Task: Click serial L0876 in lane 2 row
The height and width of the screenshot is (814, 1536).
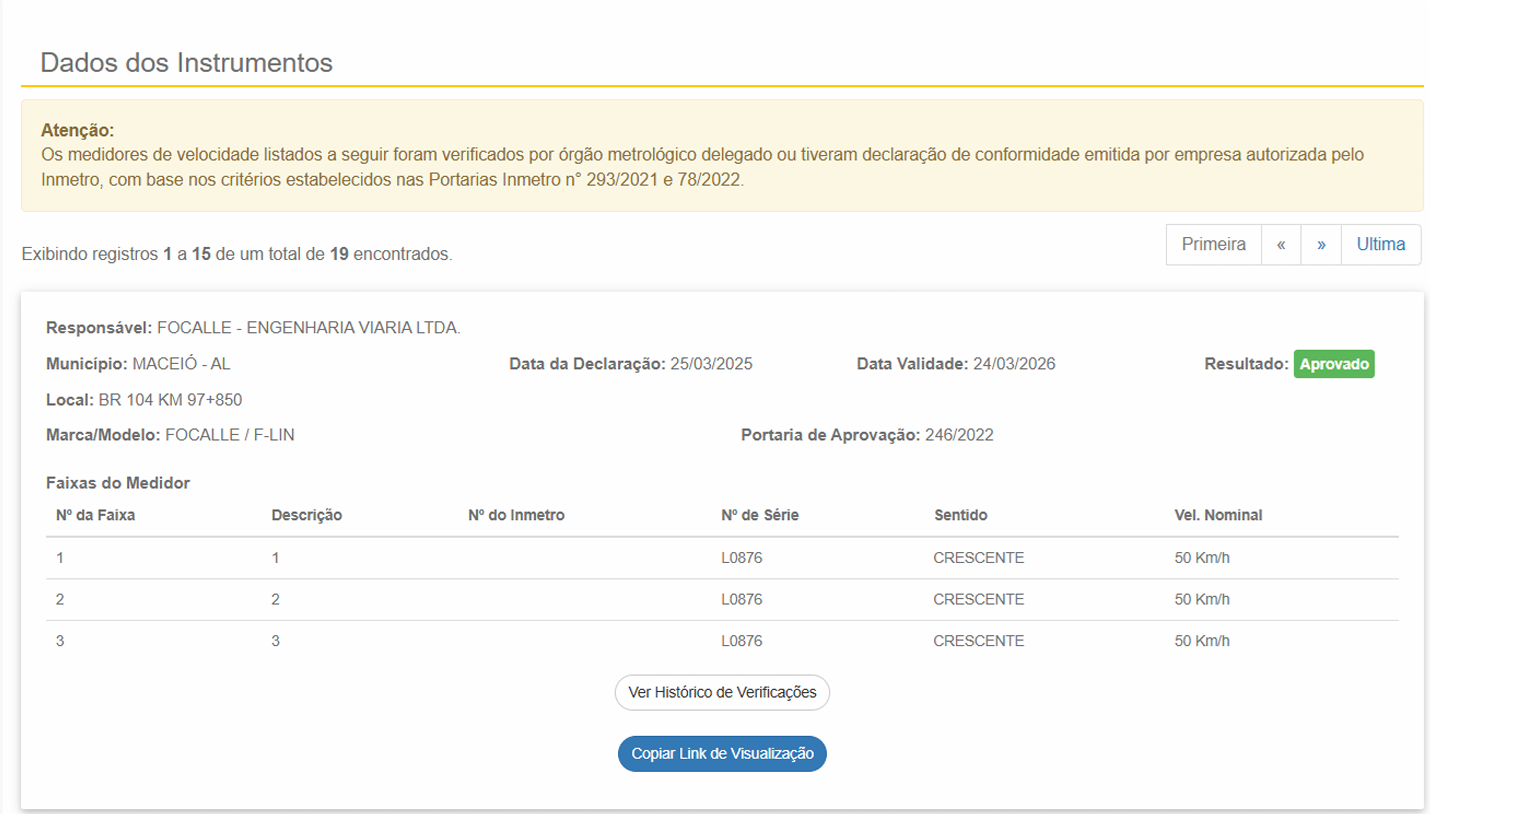Action: tap(741, 600)
